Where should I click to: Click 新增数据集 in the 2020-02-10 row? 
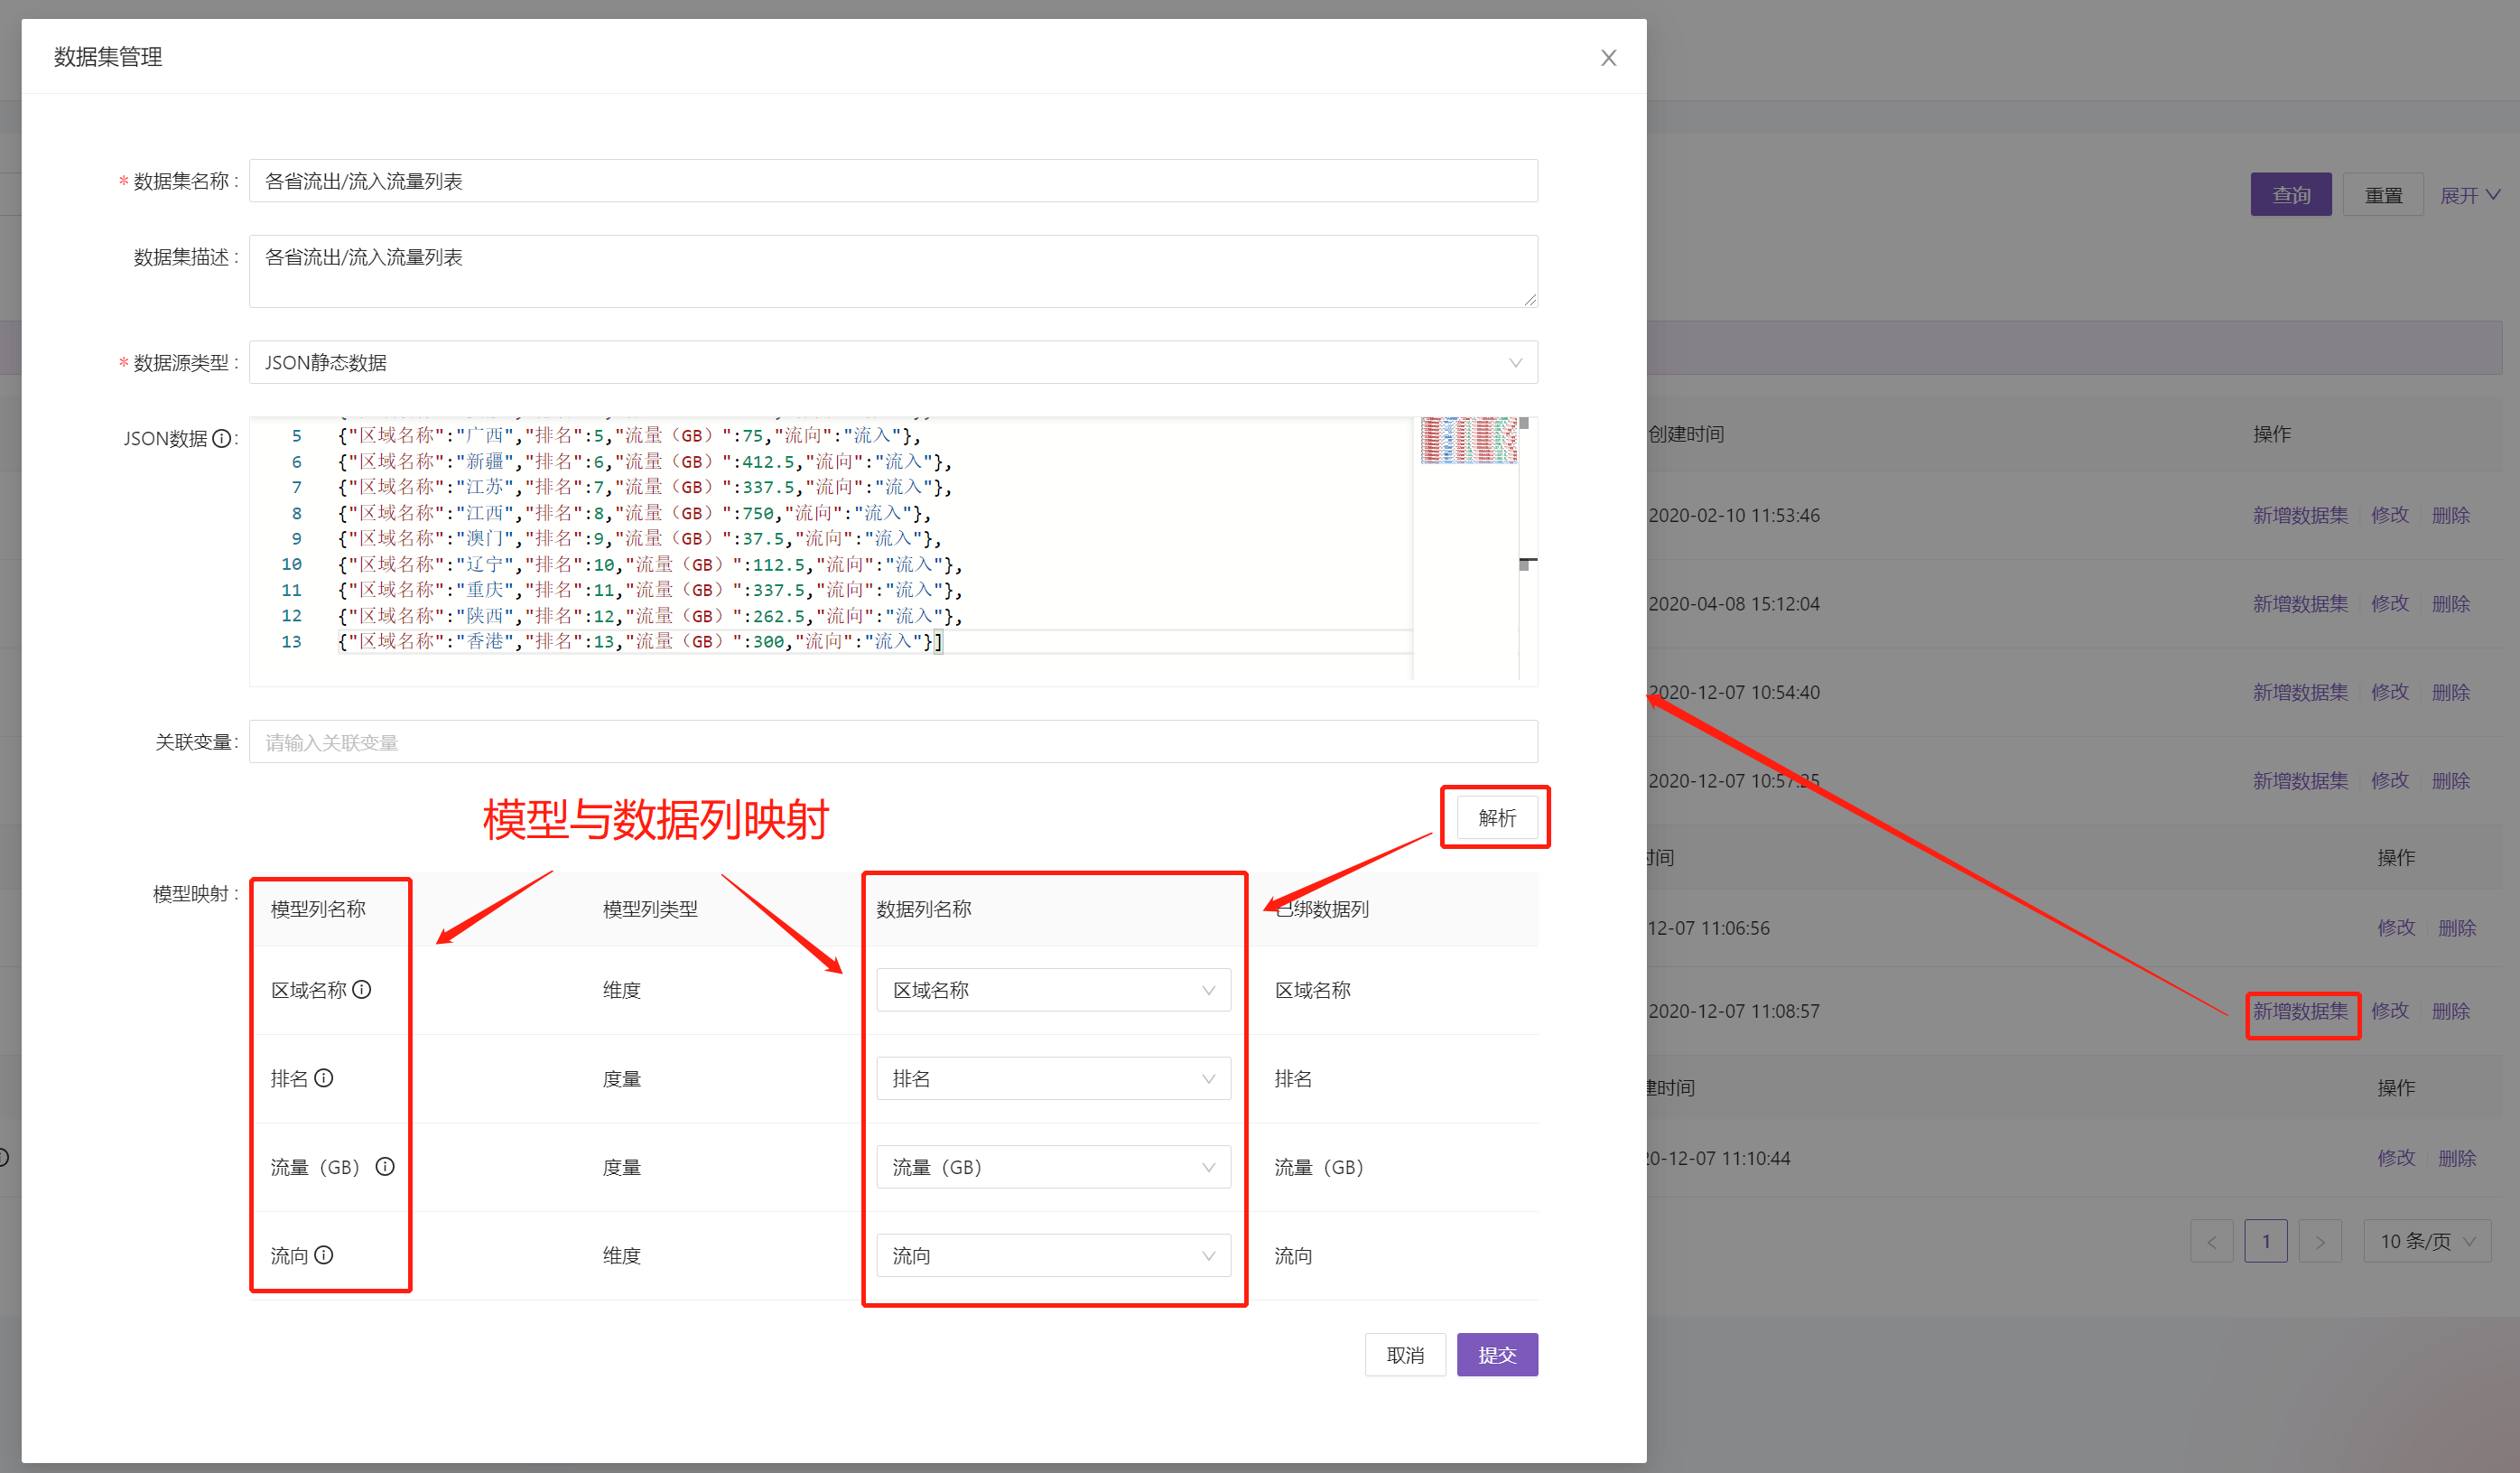tap(2300, 515)
